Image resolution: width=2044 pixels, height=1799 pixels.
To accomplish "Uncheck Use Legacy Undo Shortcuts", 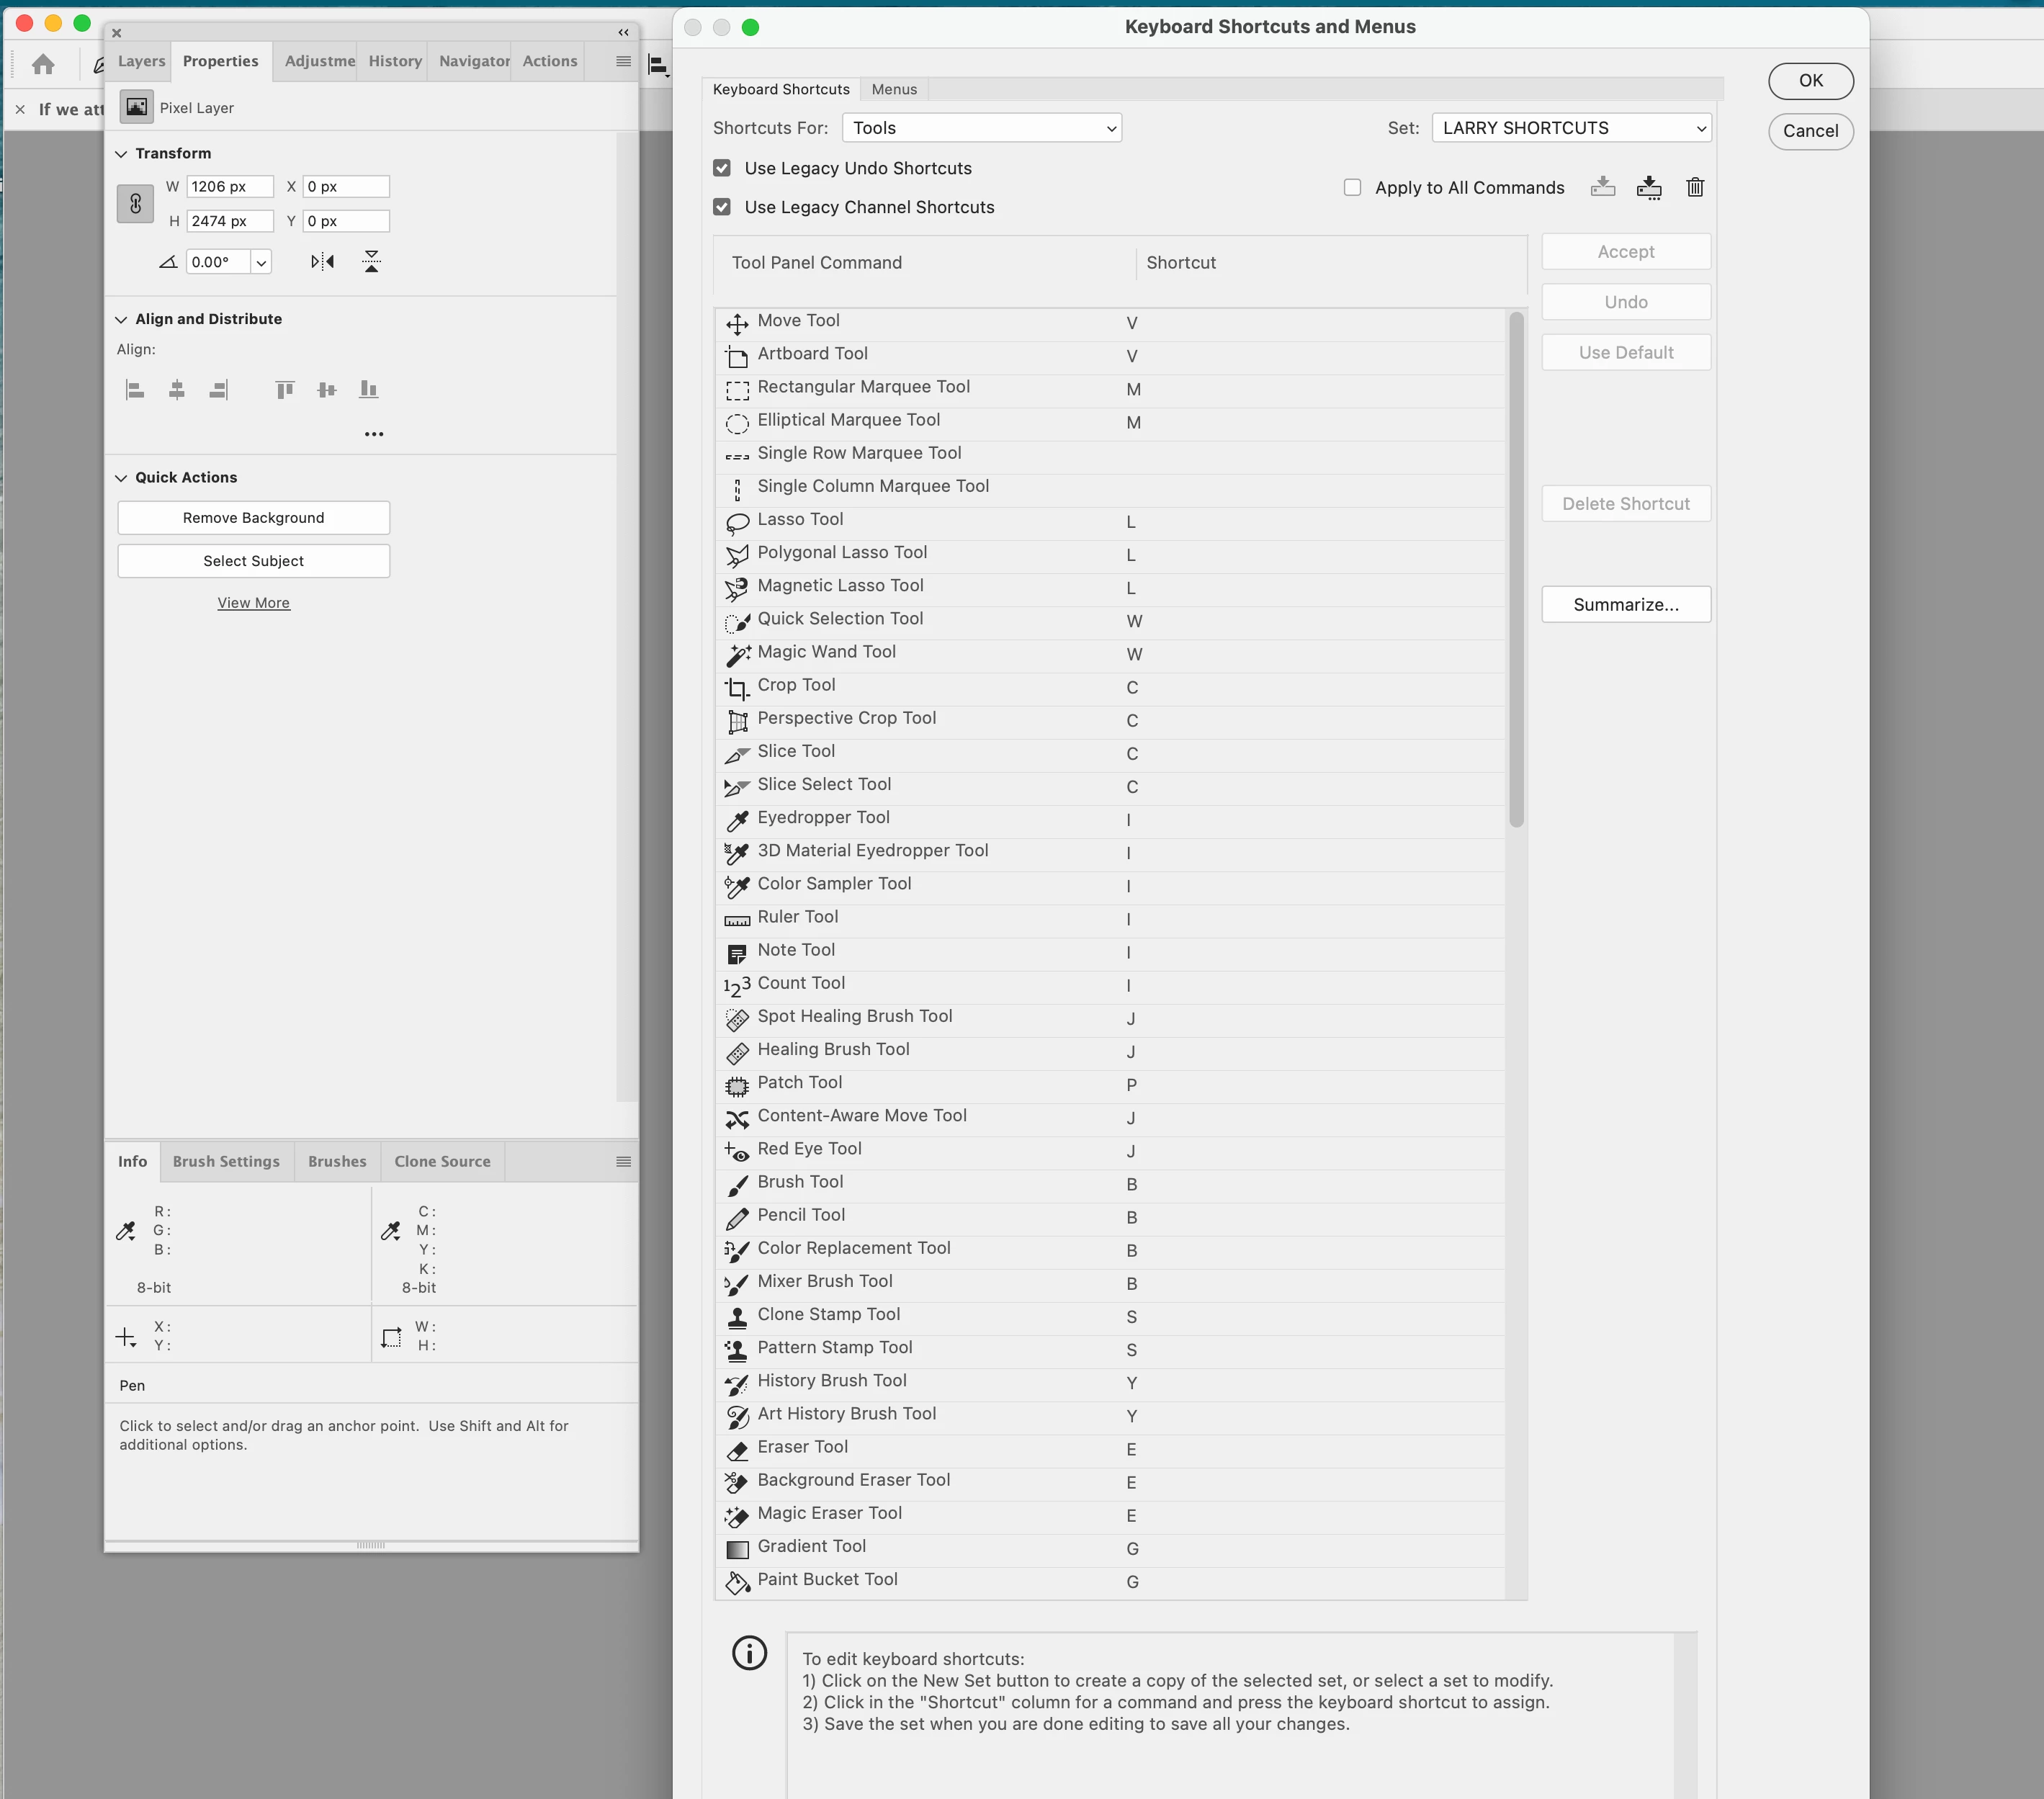I will pos(722,168).
